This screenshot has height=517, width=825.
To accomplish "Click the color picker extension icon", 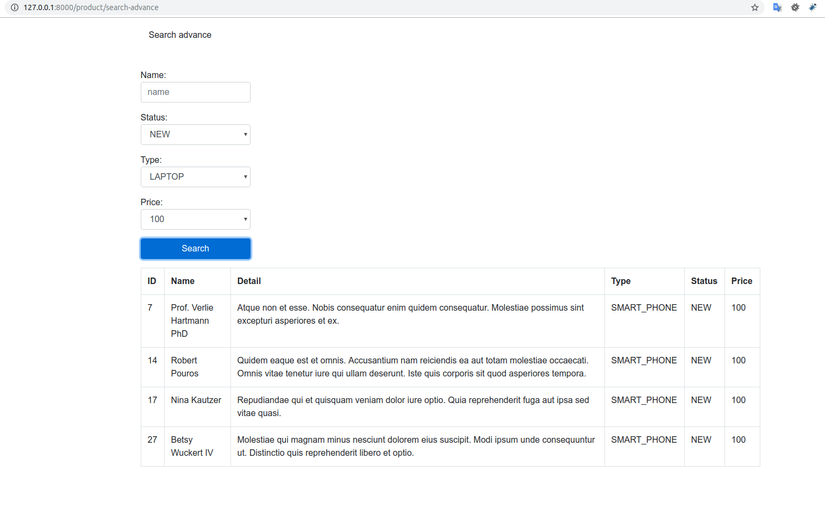I will coord(813,7).
